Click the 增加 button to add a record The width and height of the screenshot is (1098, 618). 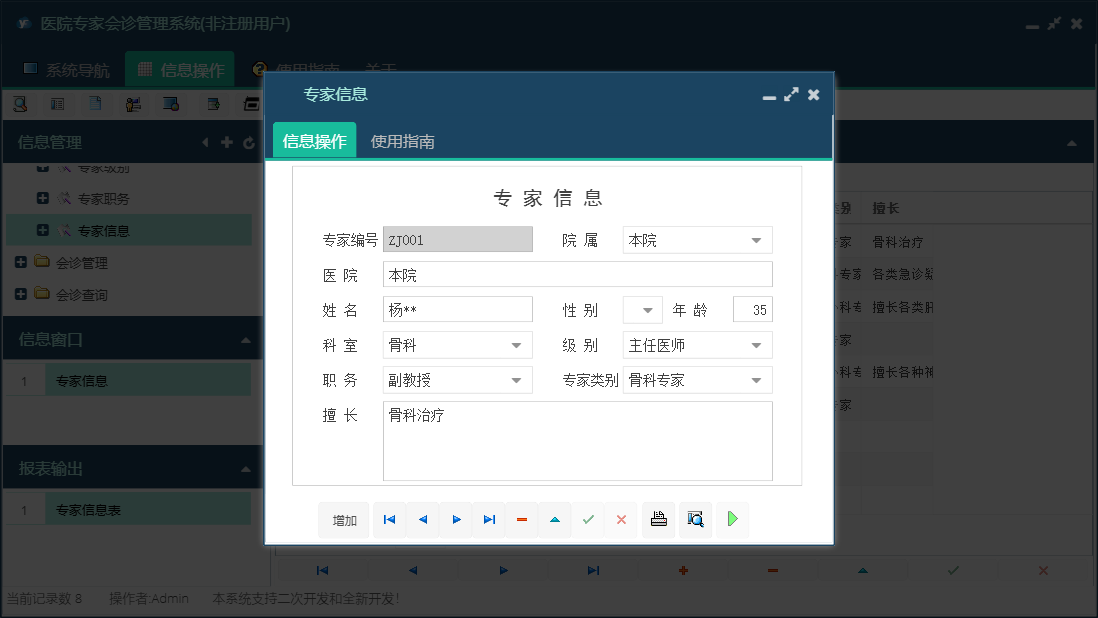pos(343,519)
